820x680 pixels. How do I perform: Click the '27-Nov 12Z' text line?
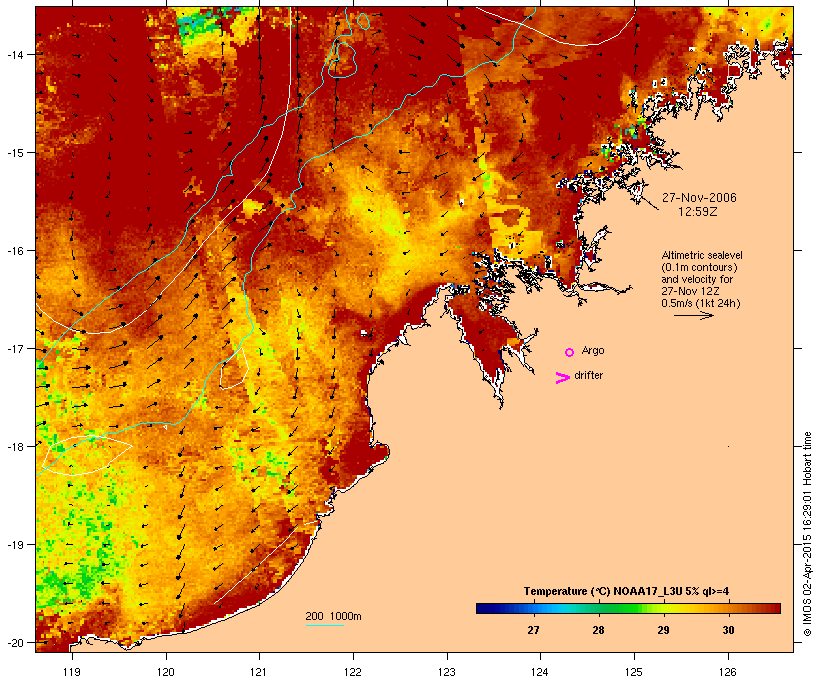(690, 291)
